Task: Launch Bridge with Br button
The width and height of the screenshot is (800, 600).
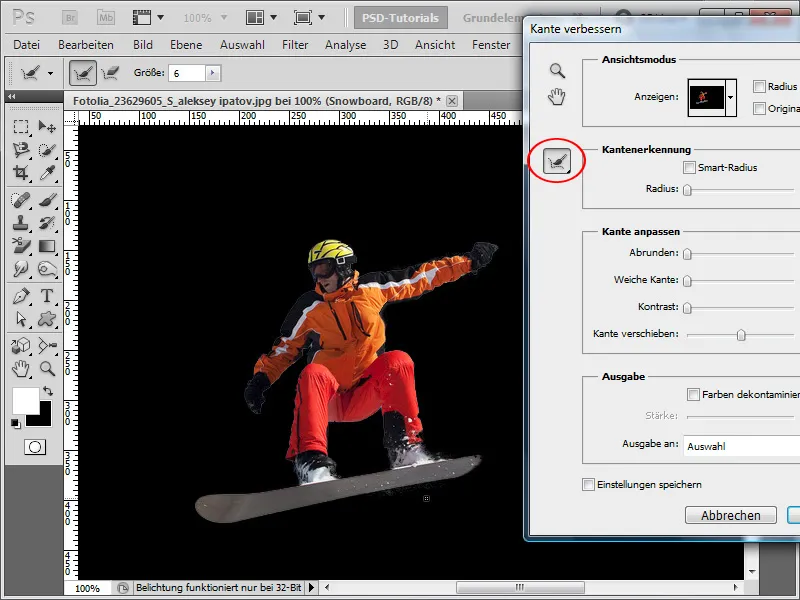Action: (x=70, y=18)
